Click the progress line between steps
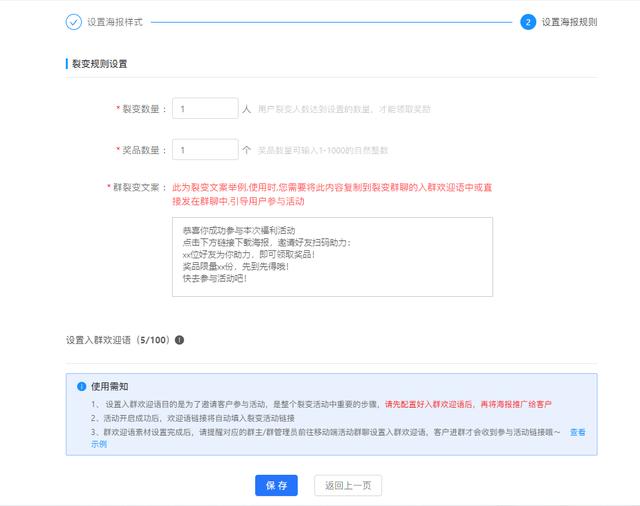This screenshot has width=640, height=506. (x=330, y=21)
